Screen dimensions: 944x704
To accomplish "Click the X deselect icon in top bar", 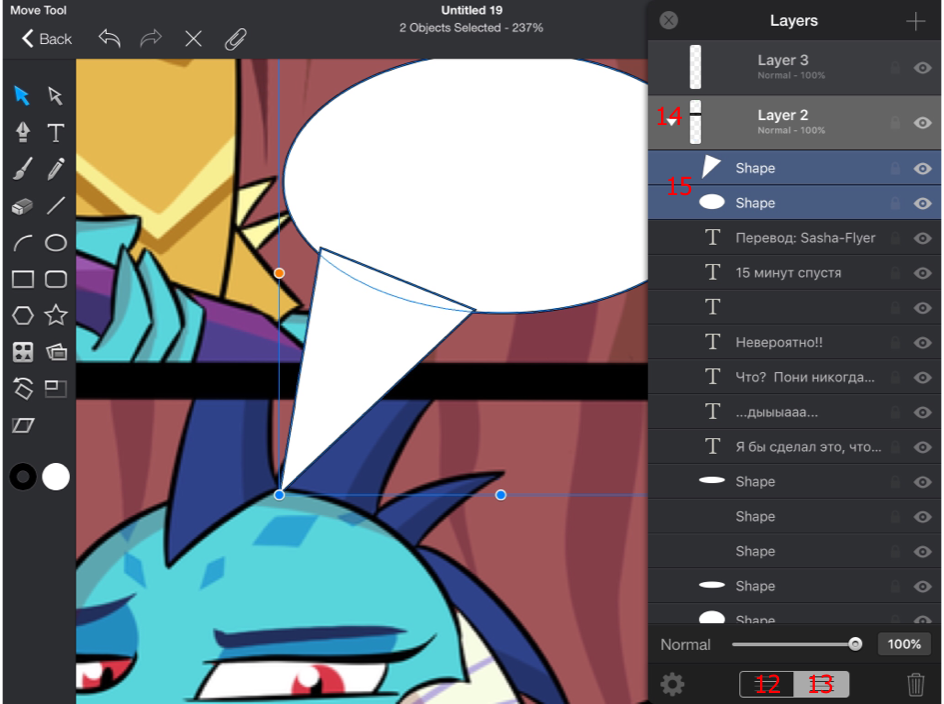I will click(193, 39).
